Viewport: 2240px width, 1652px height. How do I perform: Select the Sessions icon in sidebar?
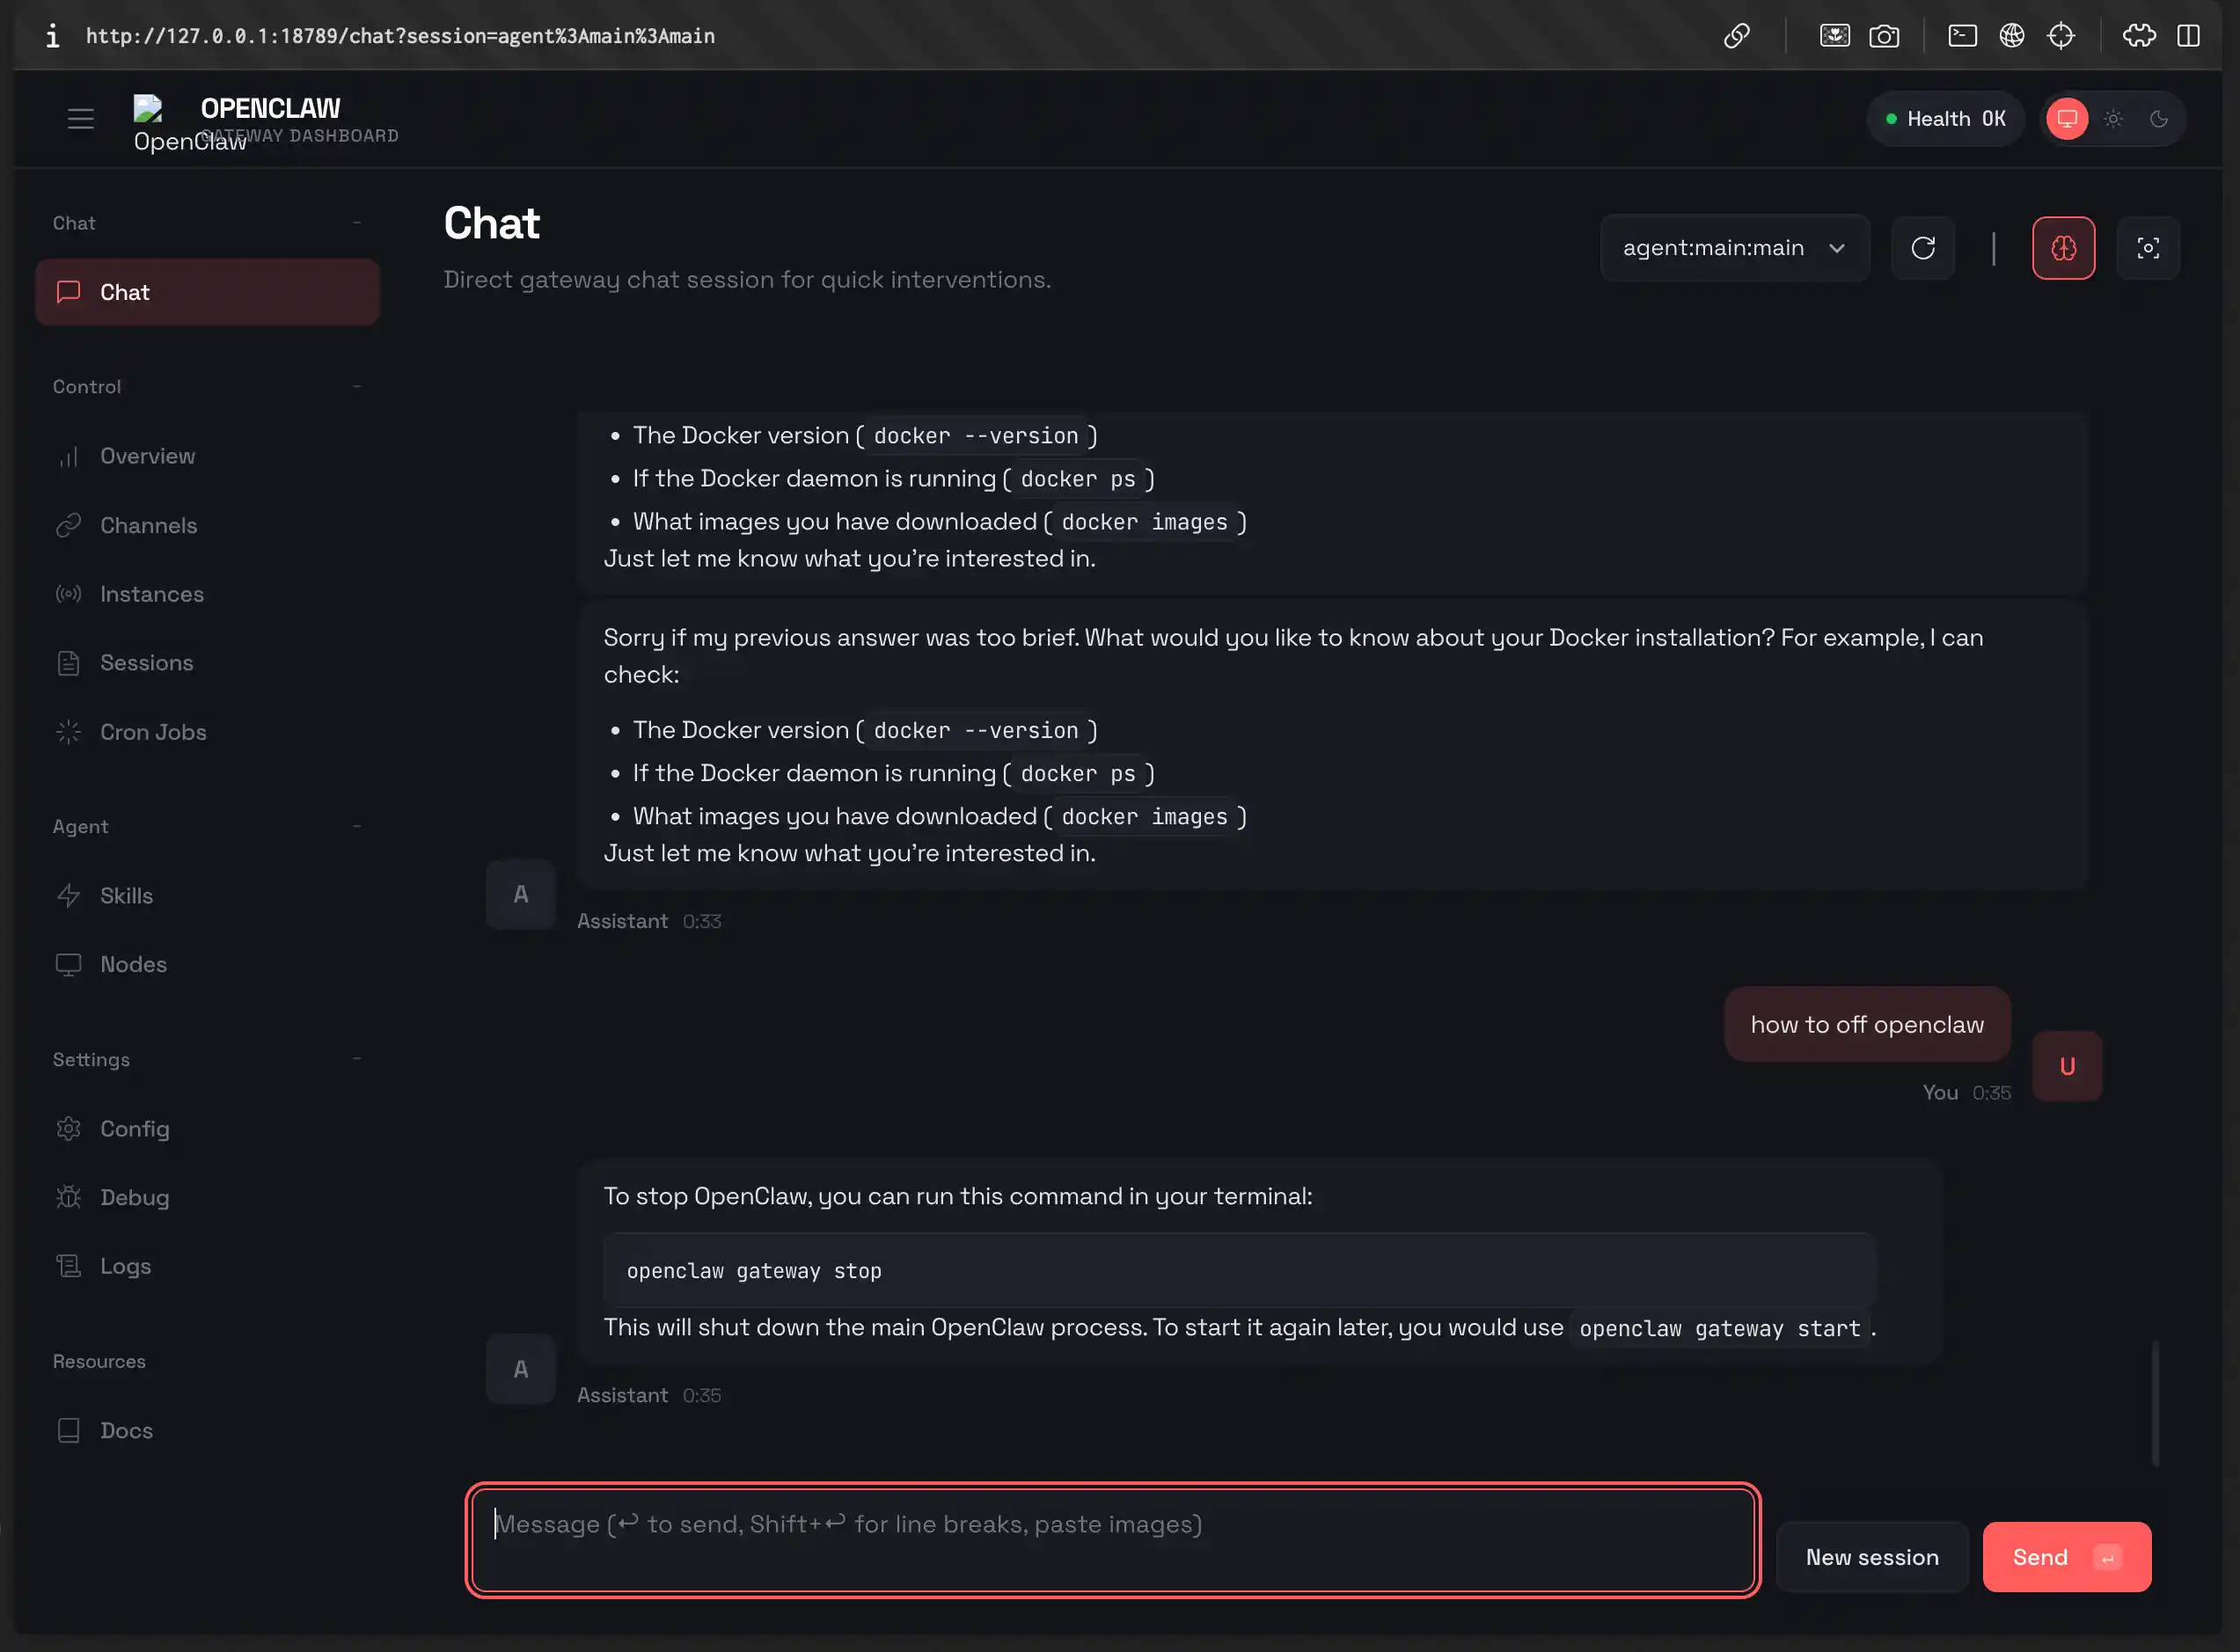pos(68,662)
